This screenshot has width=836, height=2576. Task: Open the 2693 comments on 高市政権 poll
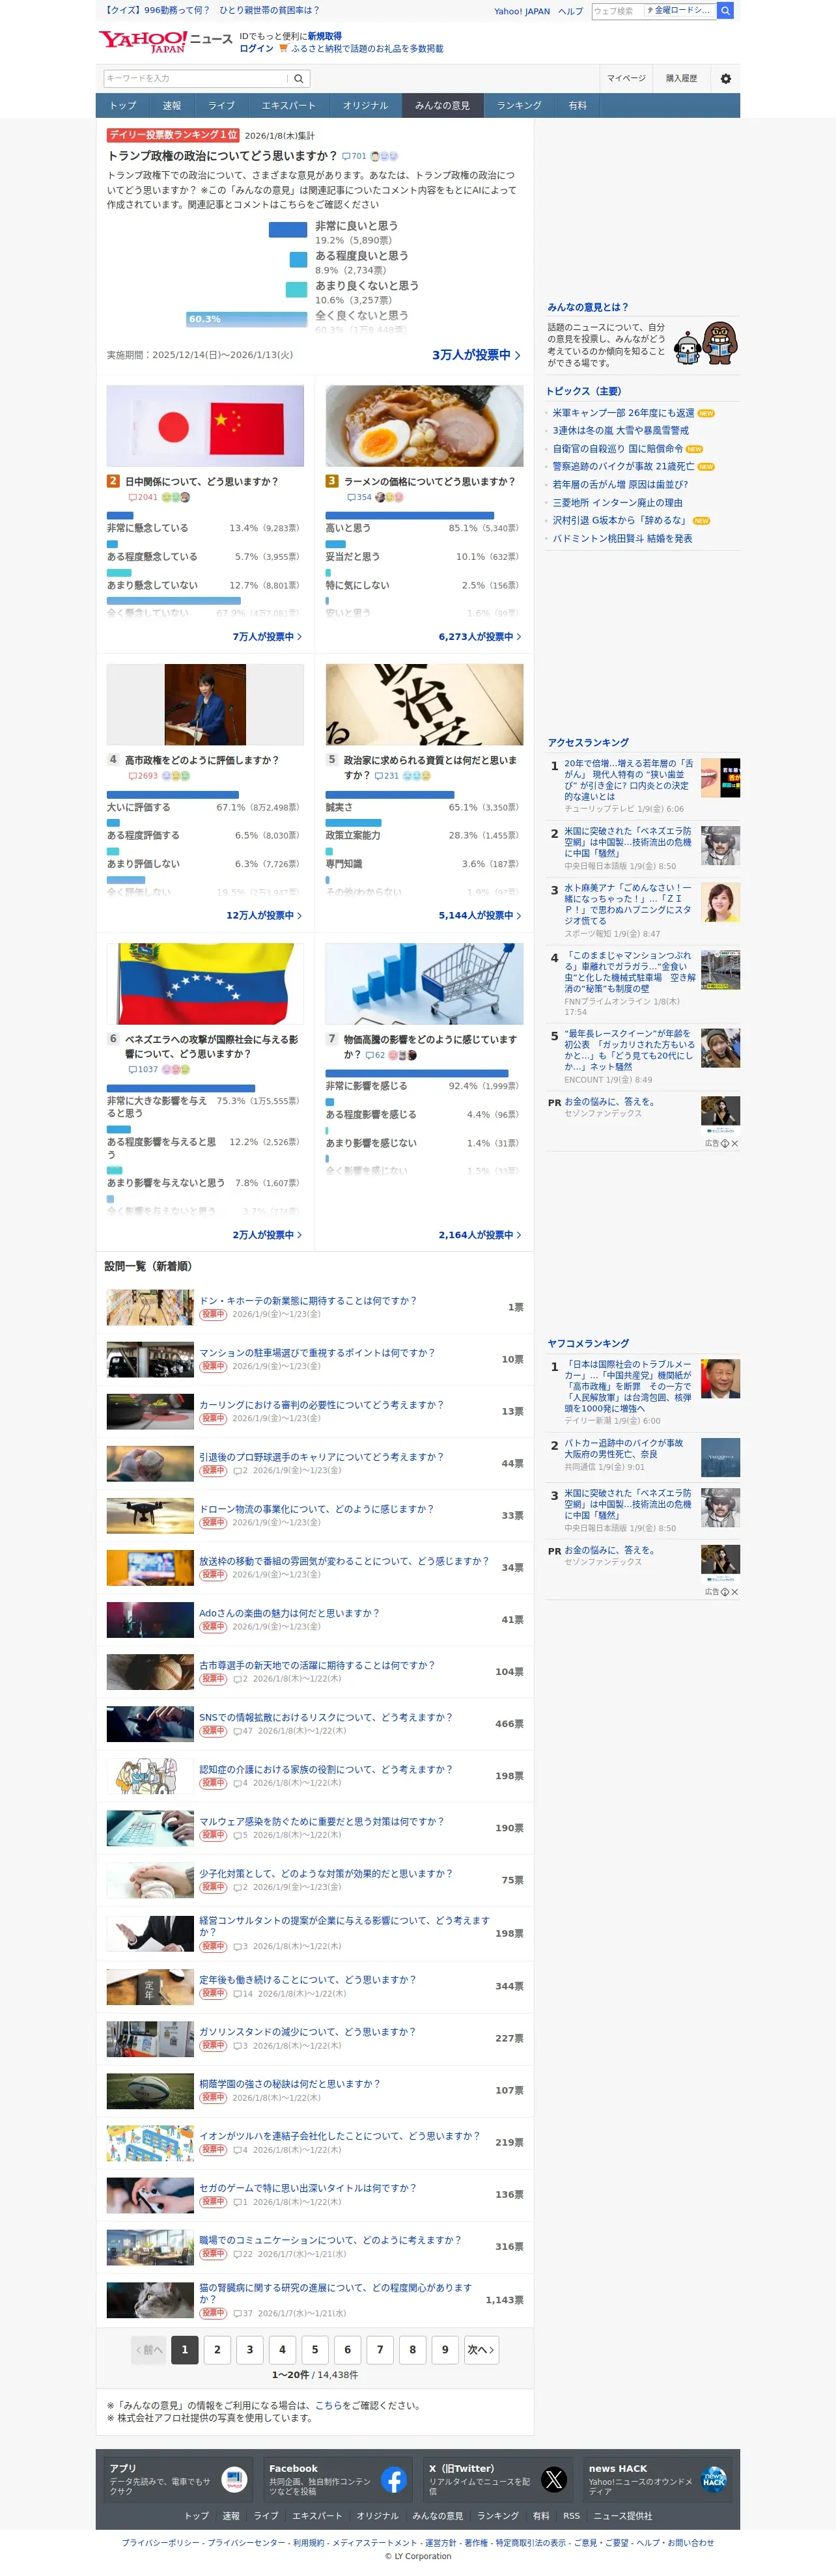click(x=143, y=776)
